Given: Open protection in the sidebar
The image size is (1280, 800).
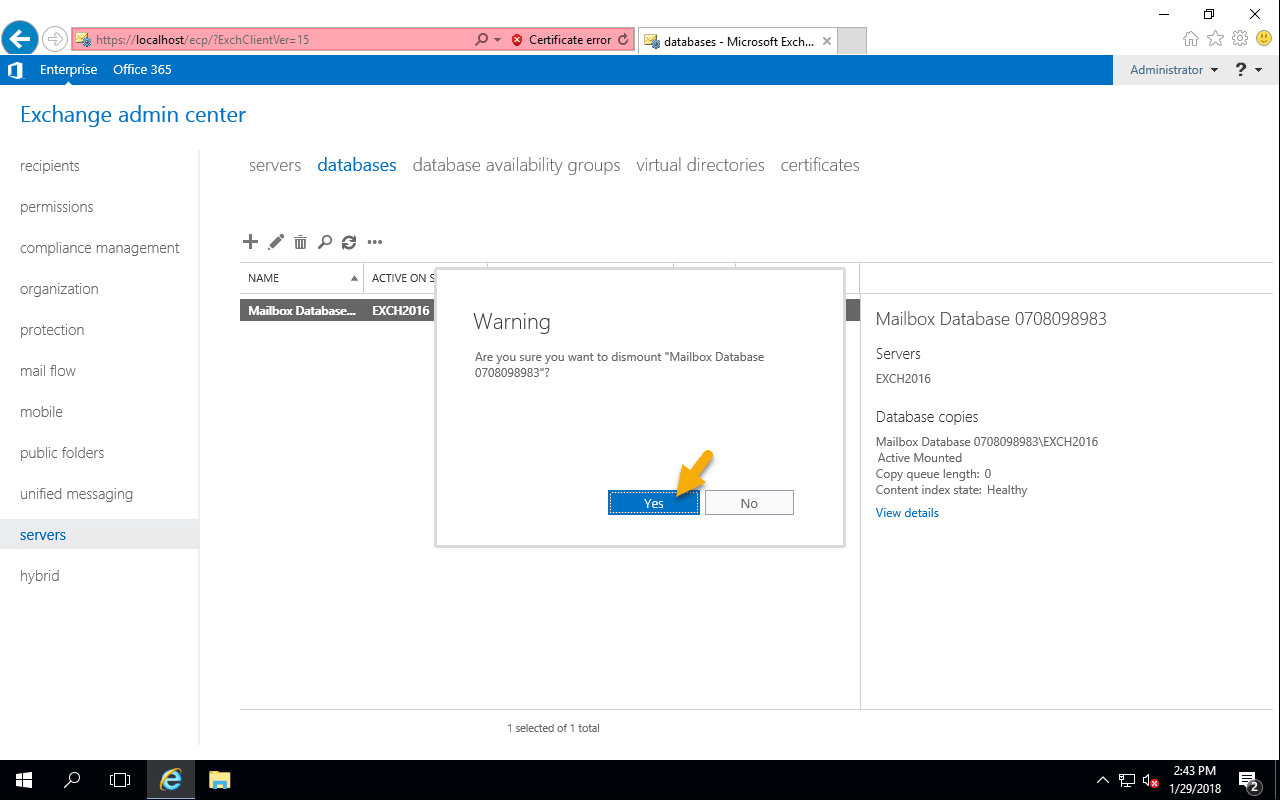Looking at the screenshot, I should tap(52, 330).
